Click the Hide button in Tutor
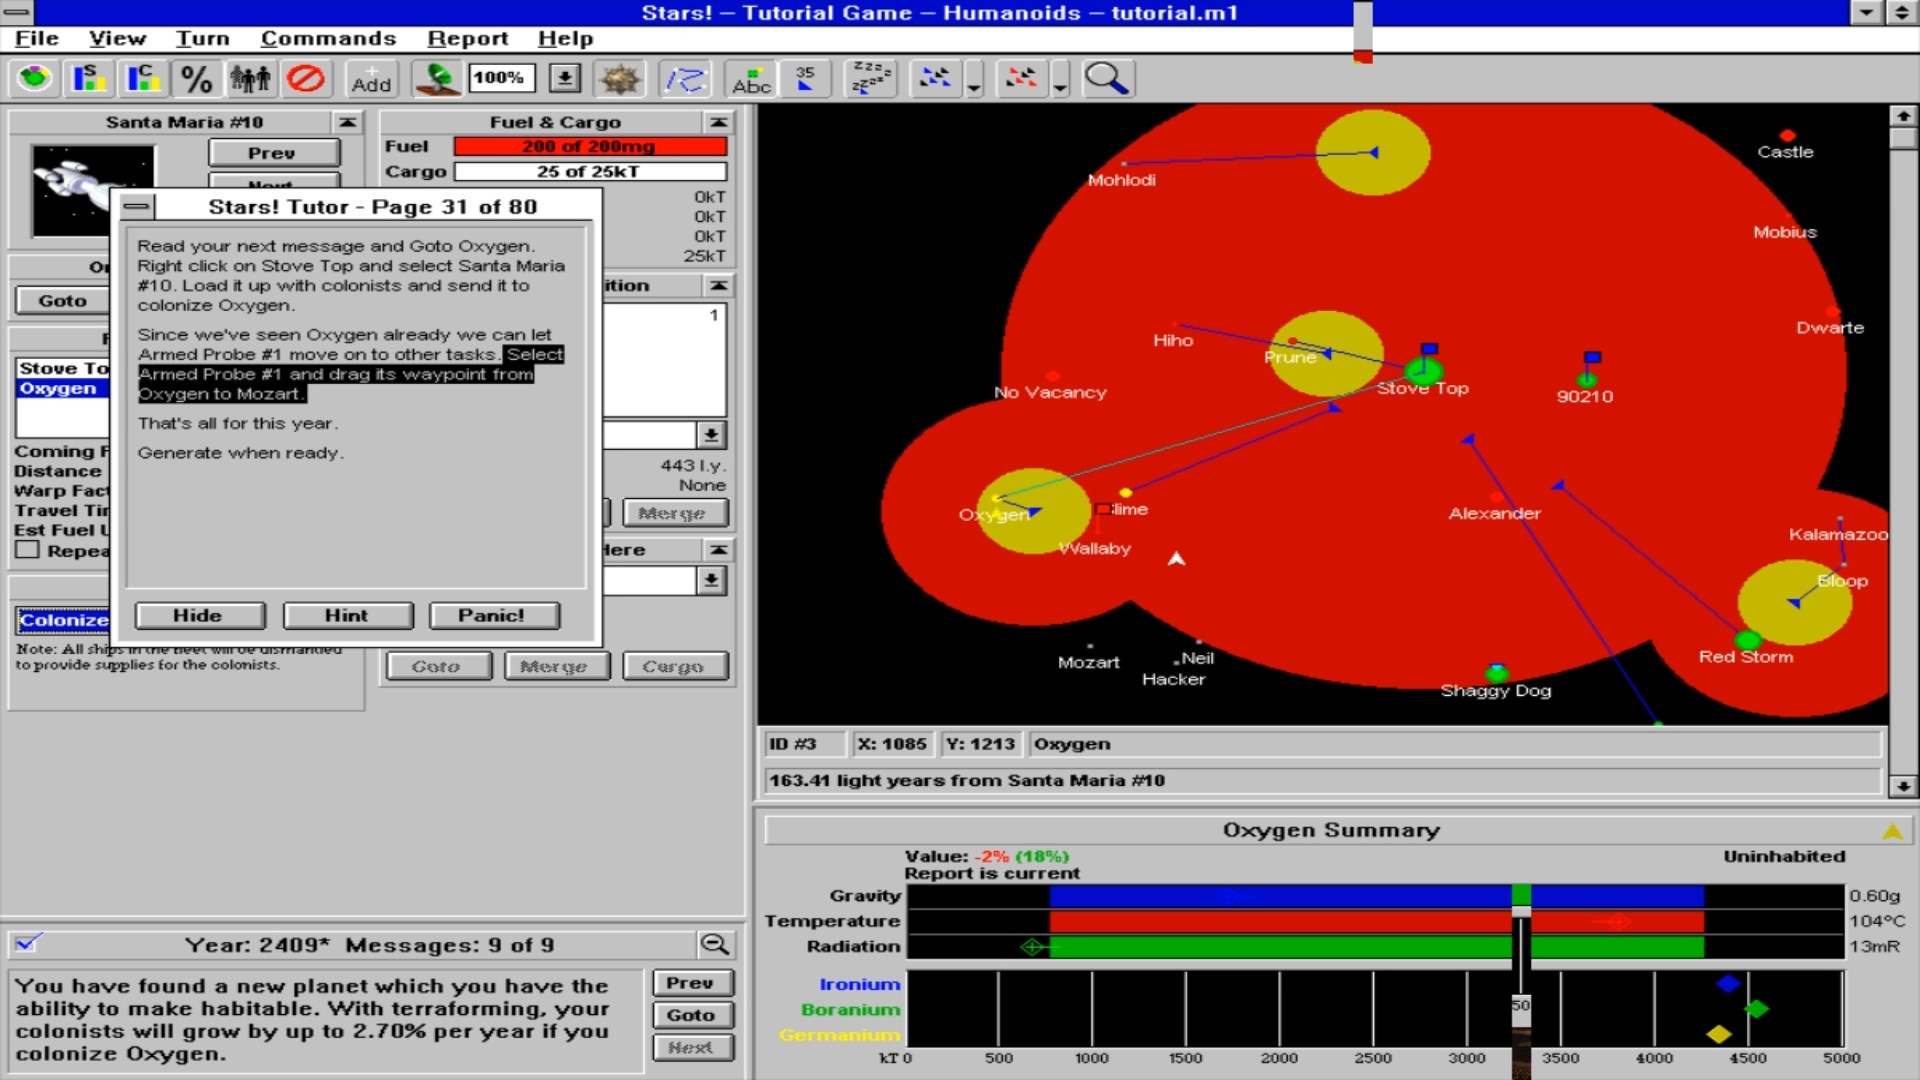This screenshot has height=1080, width=1920. [199, 615]
